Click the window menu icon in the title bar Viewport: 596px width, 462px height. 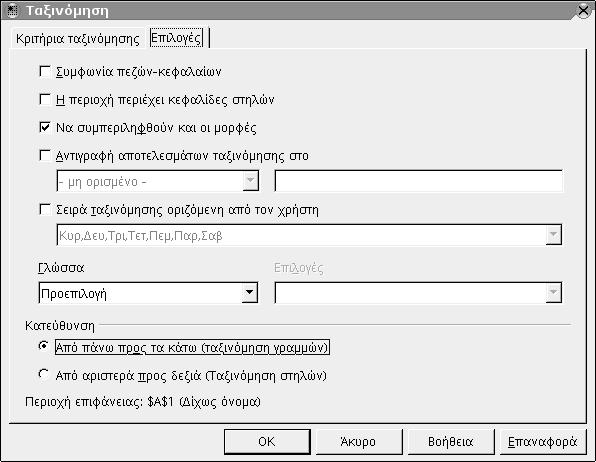coord(12,11)
